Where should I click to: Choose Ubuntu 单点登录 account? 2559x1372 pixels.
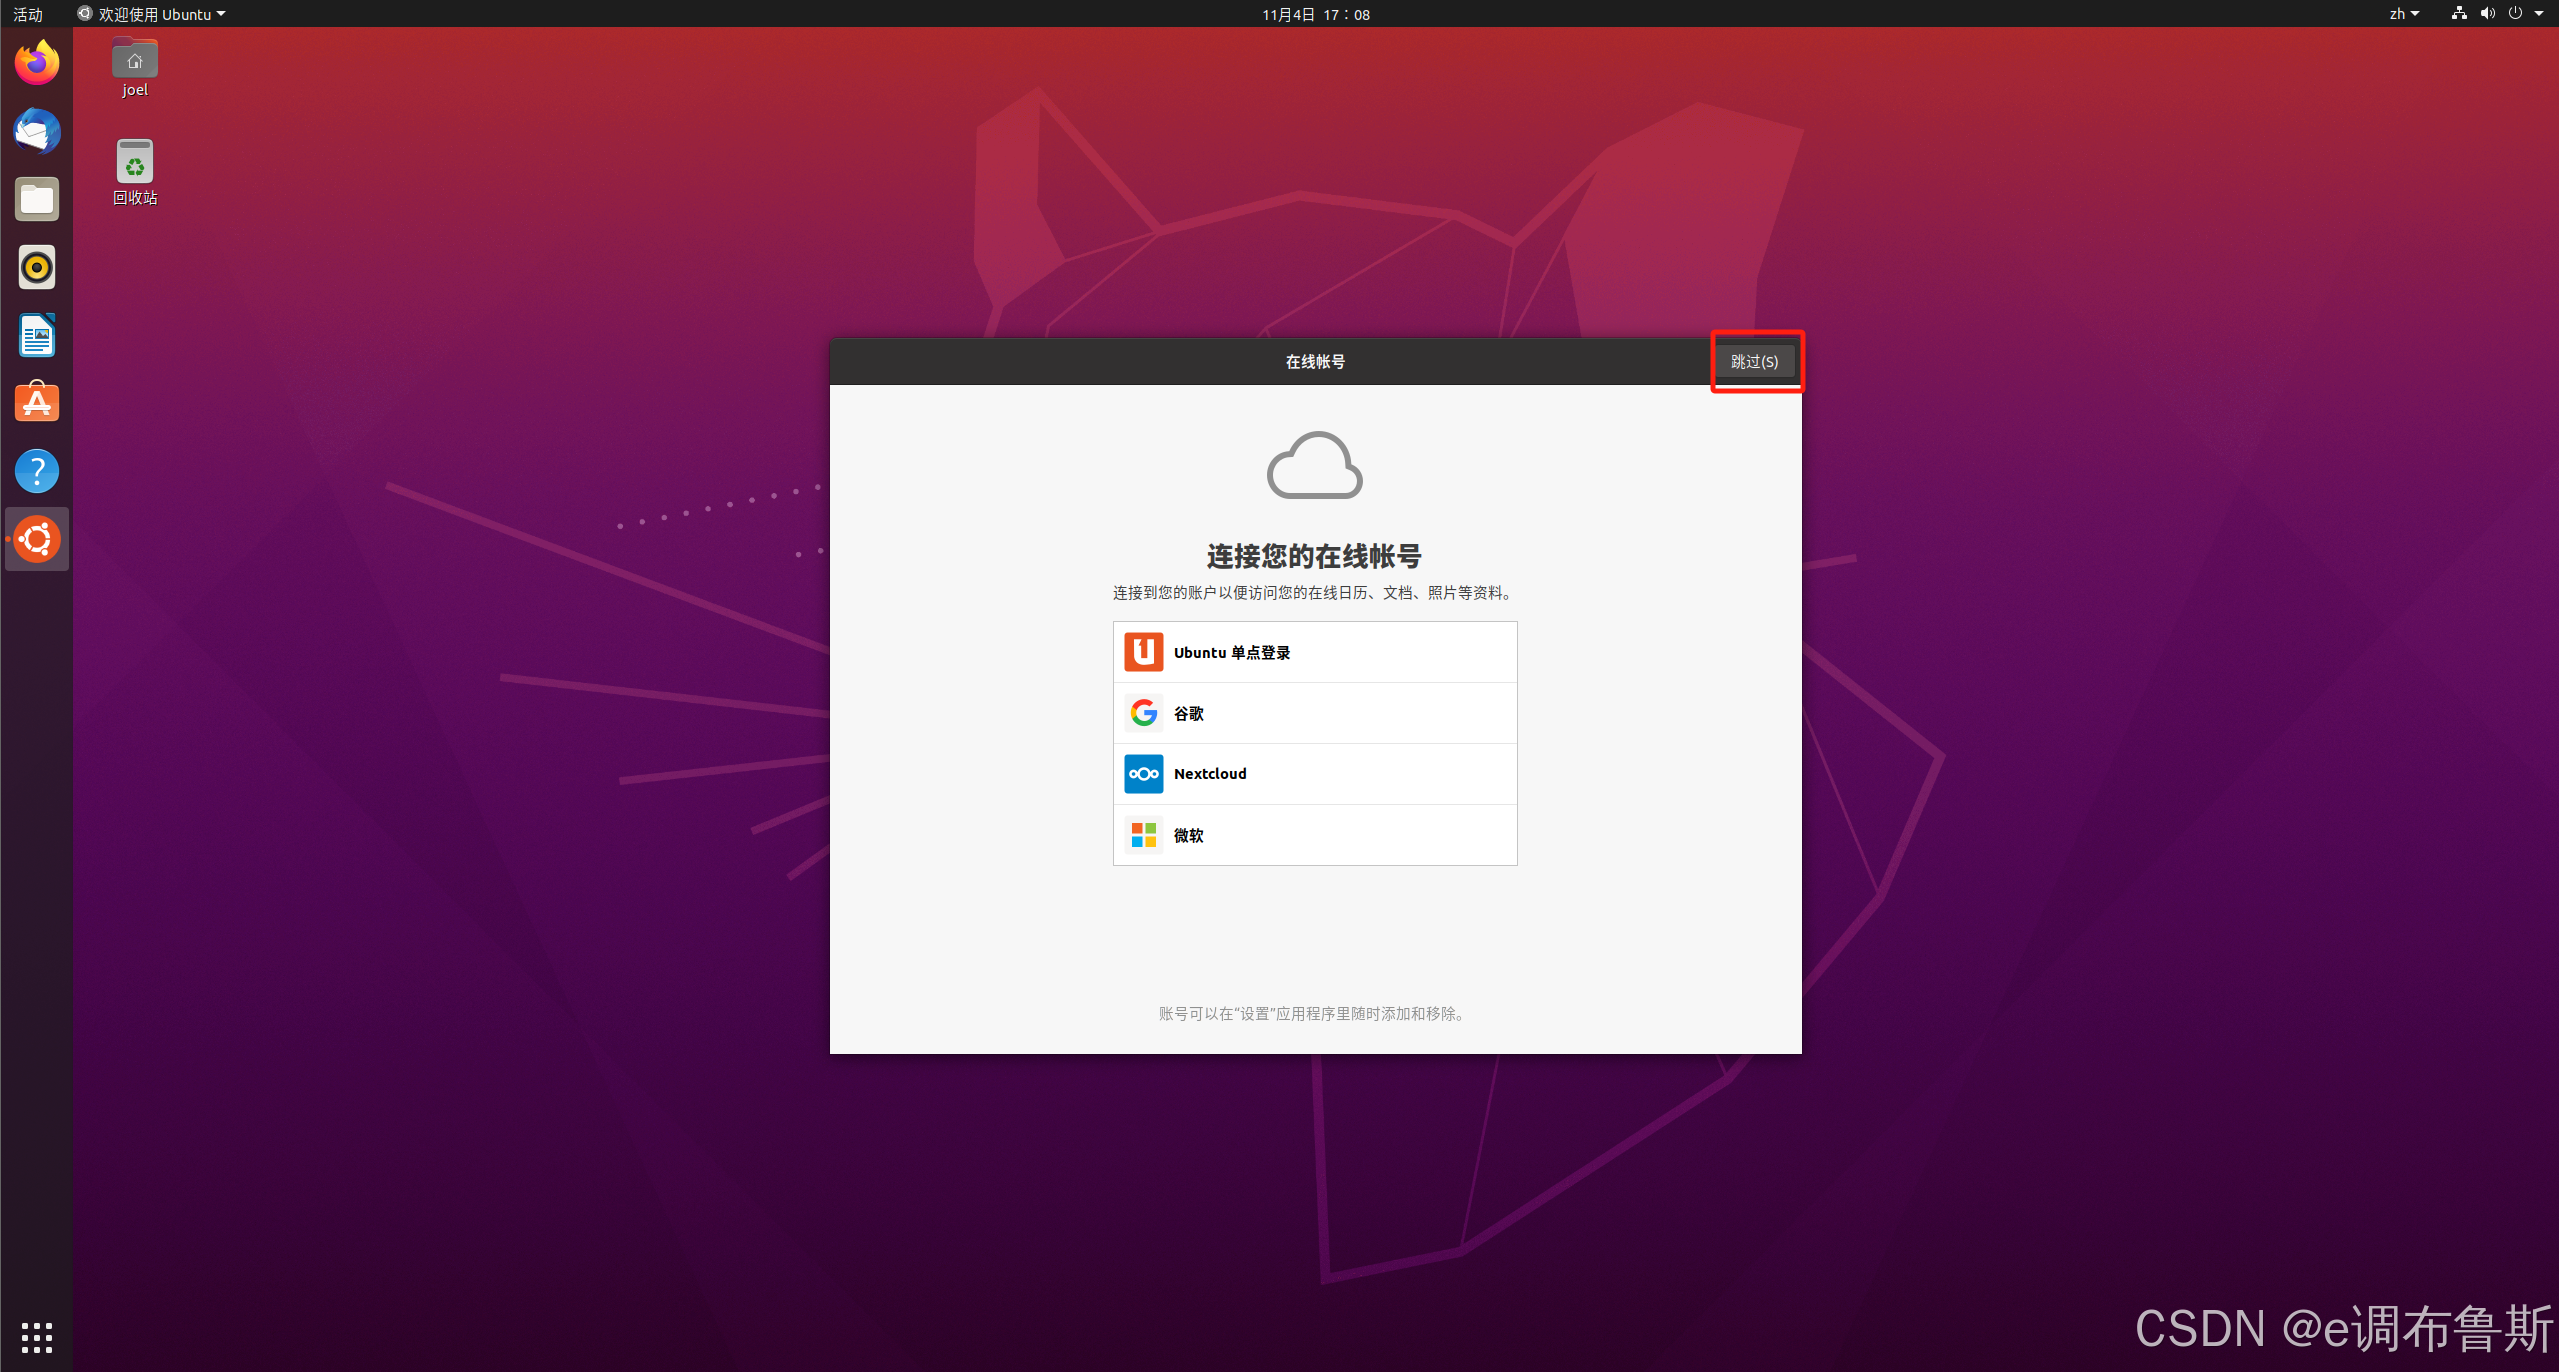1315,652
